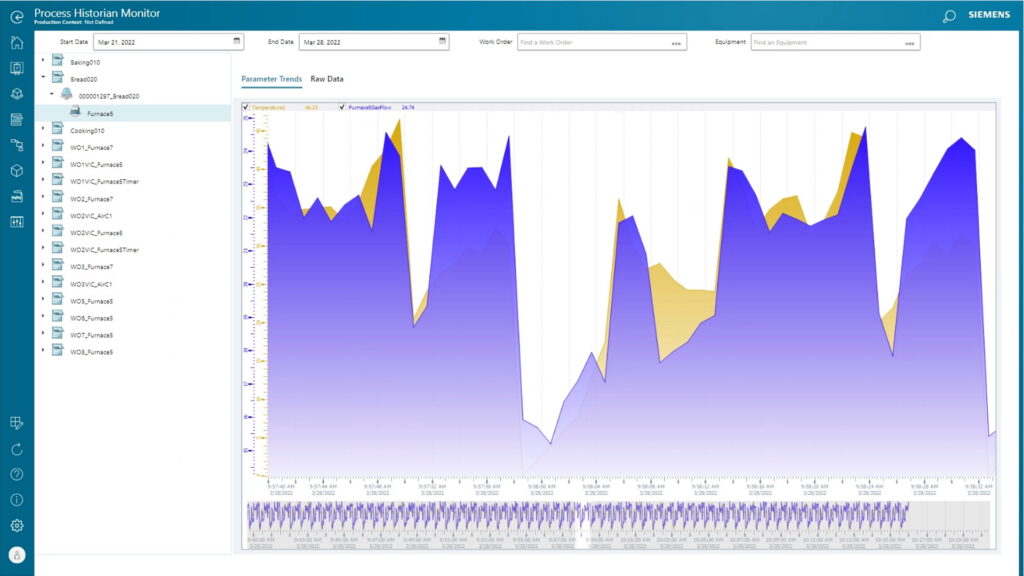Toggle the Furnace5GasFlow series checkbox
This screenshot has width=1024, height=576.
342,107
